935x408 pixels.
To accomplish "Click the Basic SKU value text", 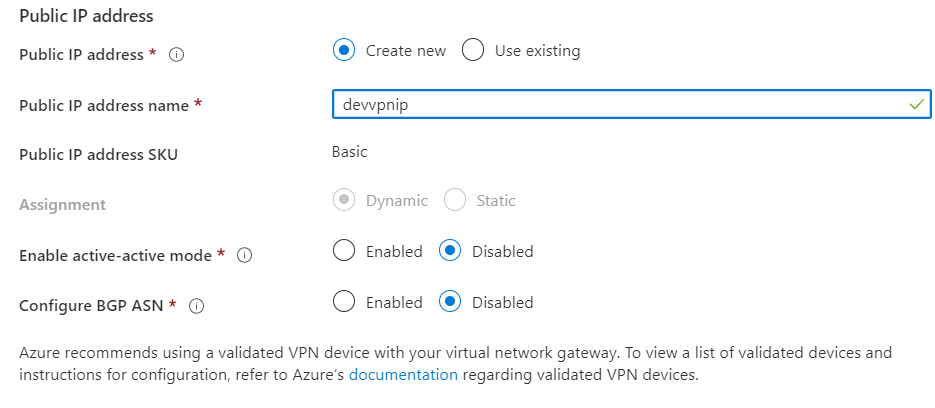I will tap(350, 152).
